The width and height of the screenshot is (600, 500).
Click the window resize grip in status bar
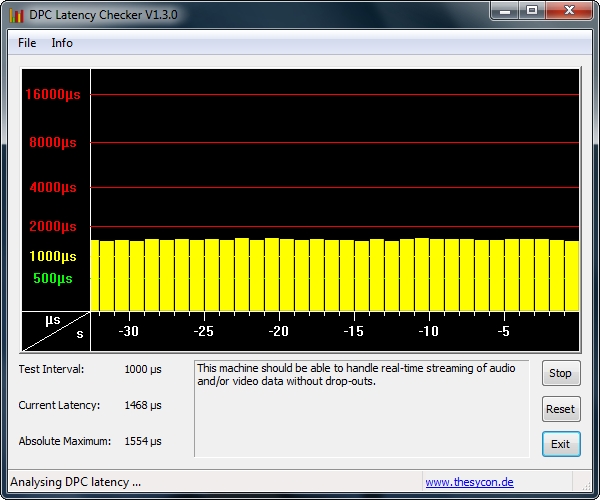coord(586,485)
